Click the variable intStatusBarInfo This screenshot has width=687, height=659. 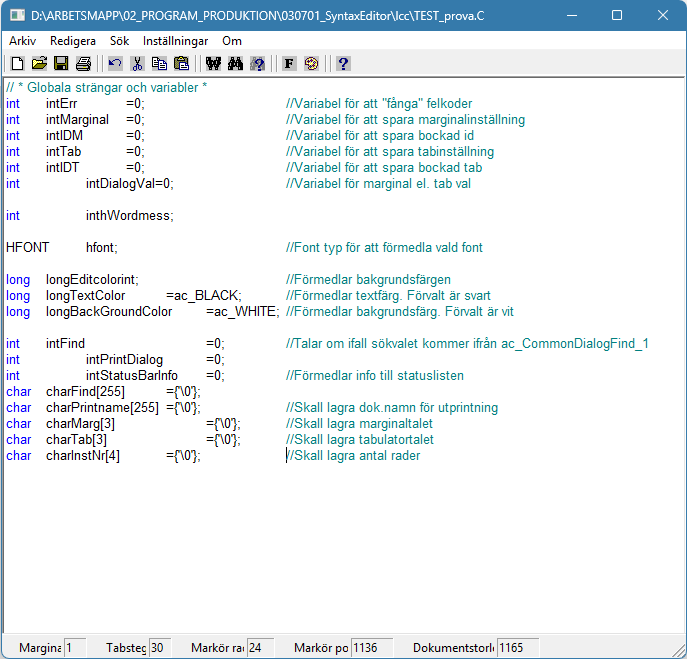point(132,376)
